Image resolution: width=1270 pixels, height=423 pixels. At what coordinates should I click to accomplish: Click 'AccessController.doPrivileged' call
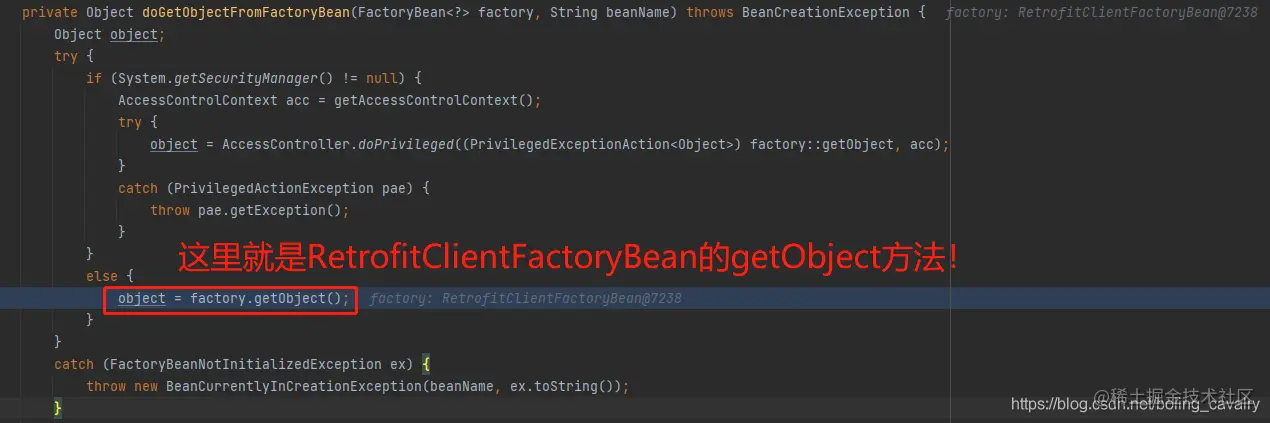tap(336, 144)
